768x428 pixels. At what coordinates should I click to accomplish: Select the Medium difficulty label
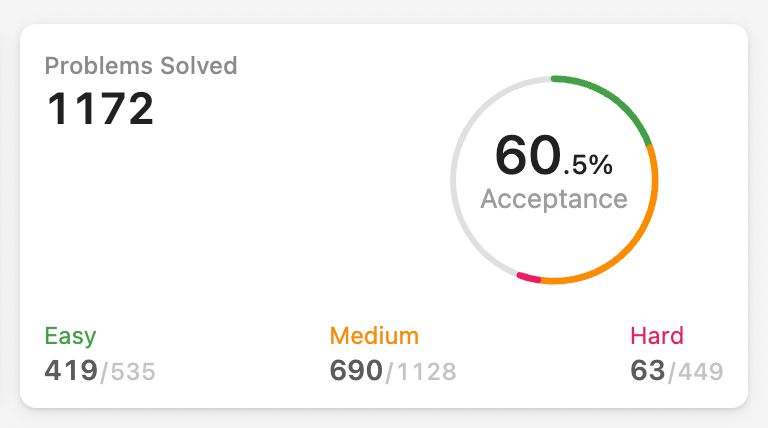pyautogui.click(x=374, y=336)
